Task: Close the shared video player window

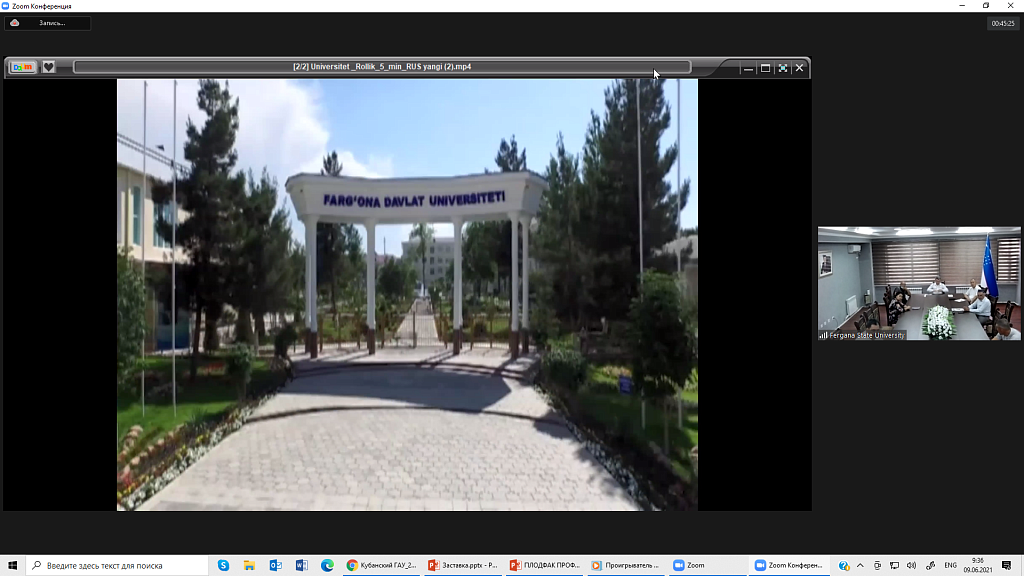Action: tap(799, 68)
